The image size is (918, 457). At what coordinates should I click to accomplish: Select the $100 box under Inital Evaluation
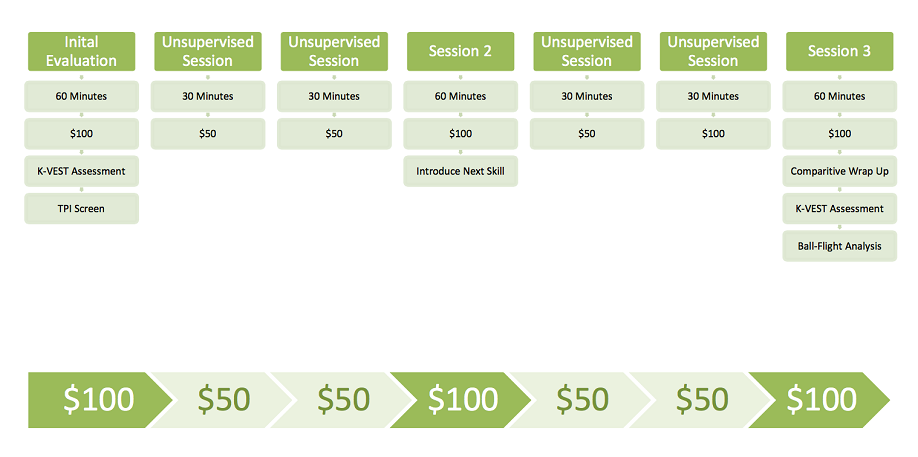(81, 133)
